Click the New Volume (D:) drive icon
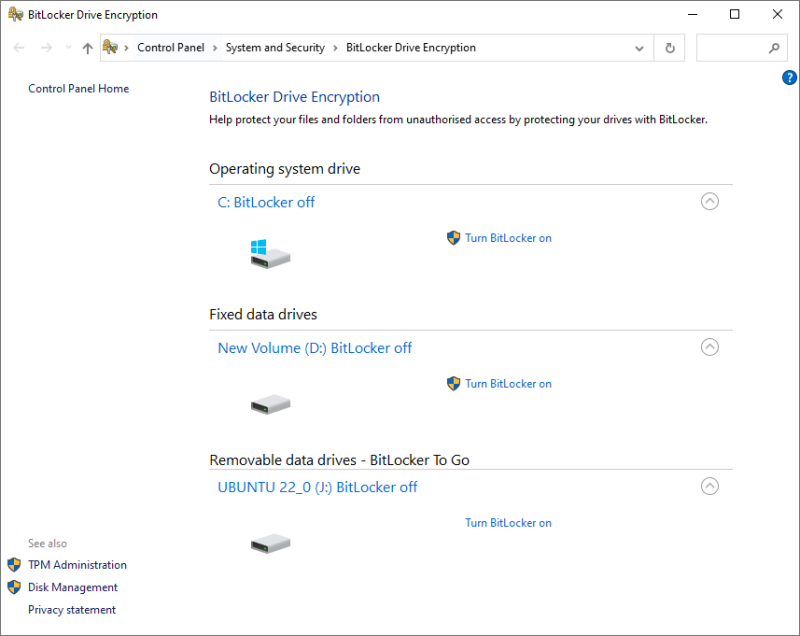This screenshot has height=636, width=800. click(269, 404)
